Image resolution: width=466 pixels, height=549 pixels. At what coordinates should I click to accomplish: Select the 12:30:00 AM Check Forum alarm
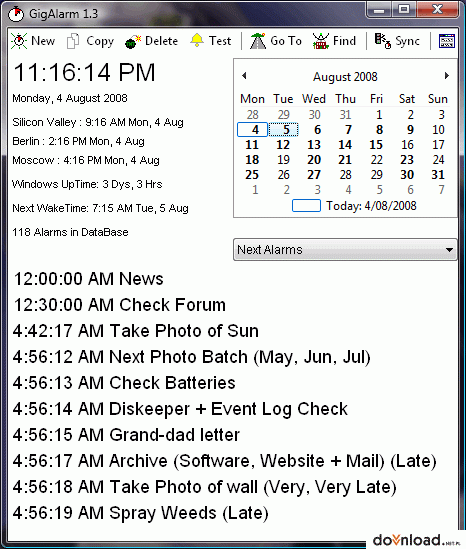119,305
